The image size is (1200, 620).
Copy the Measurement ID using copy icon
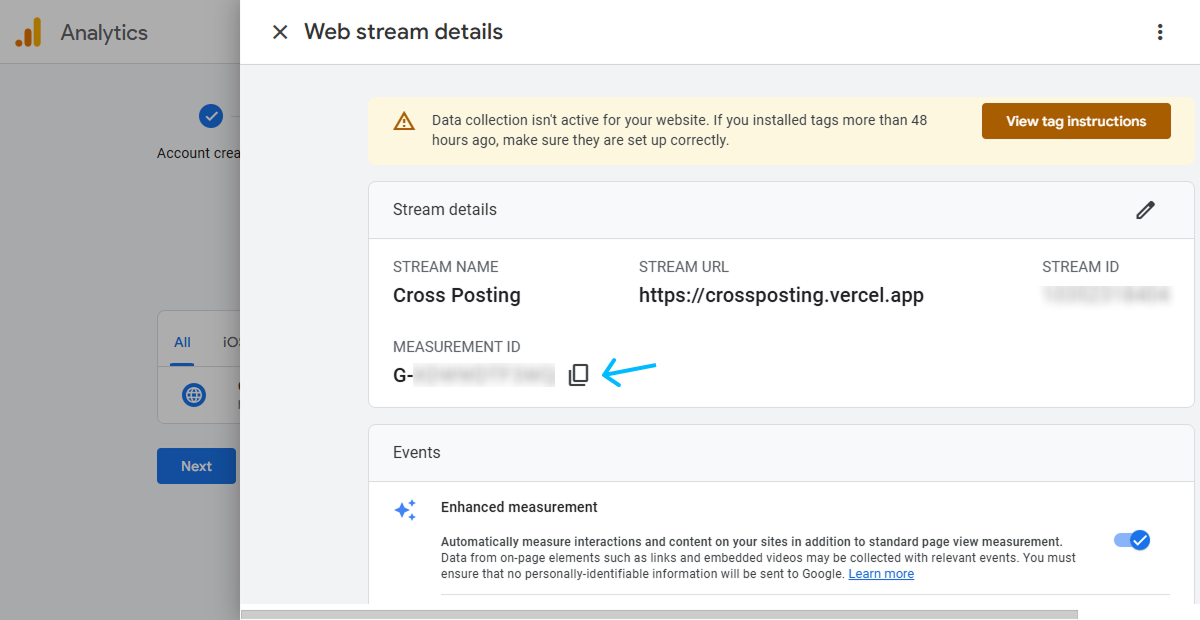click(578, 374)
